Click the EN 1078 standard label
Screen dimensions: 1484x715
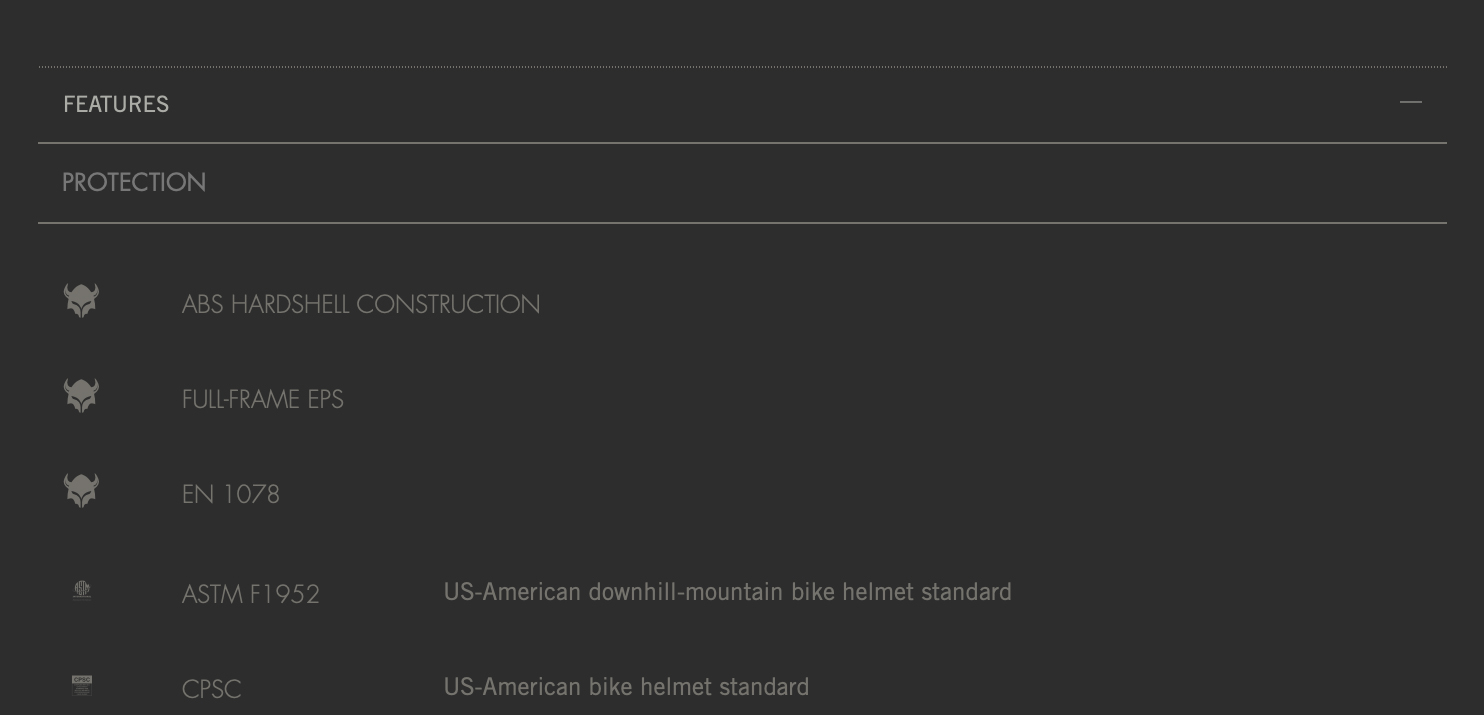point(231,494)
